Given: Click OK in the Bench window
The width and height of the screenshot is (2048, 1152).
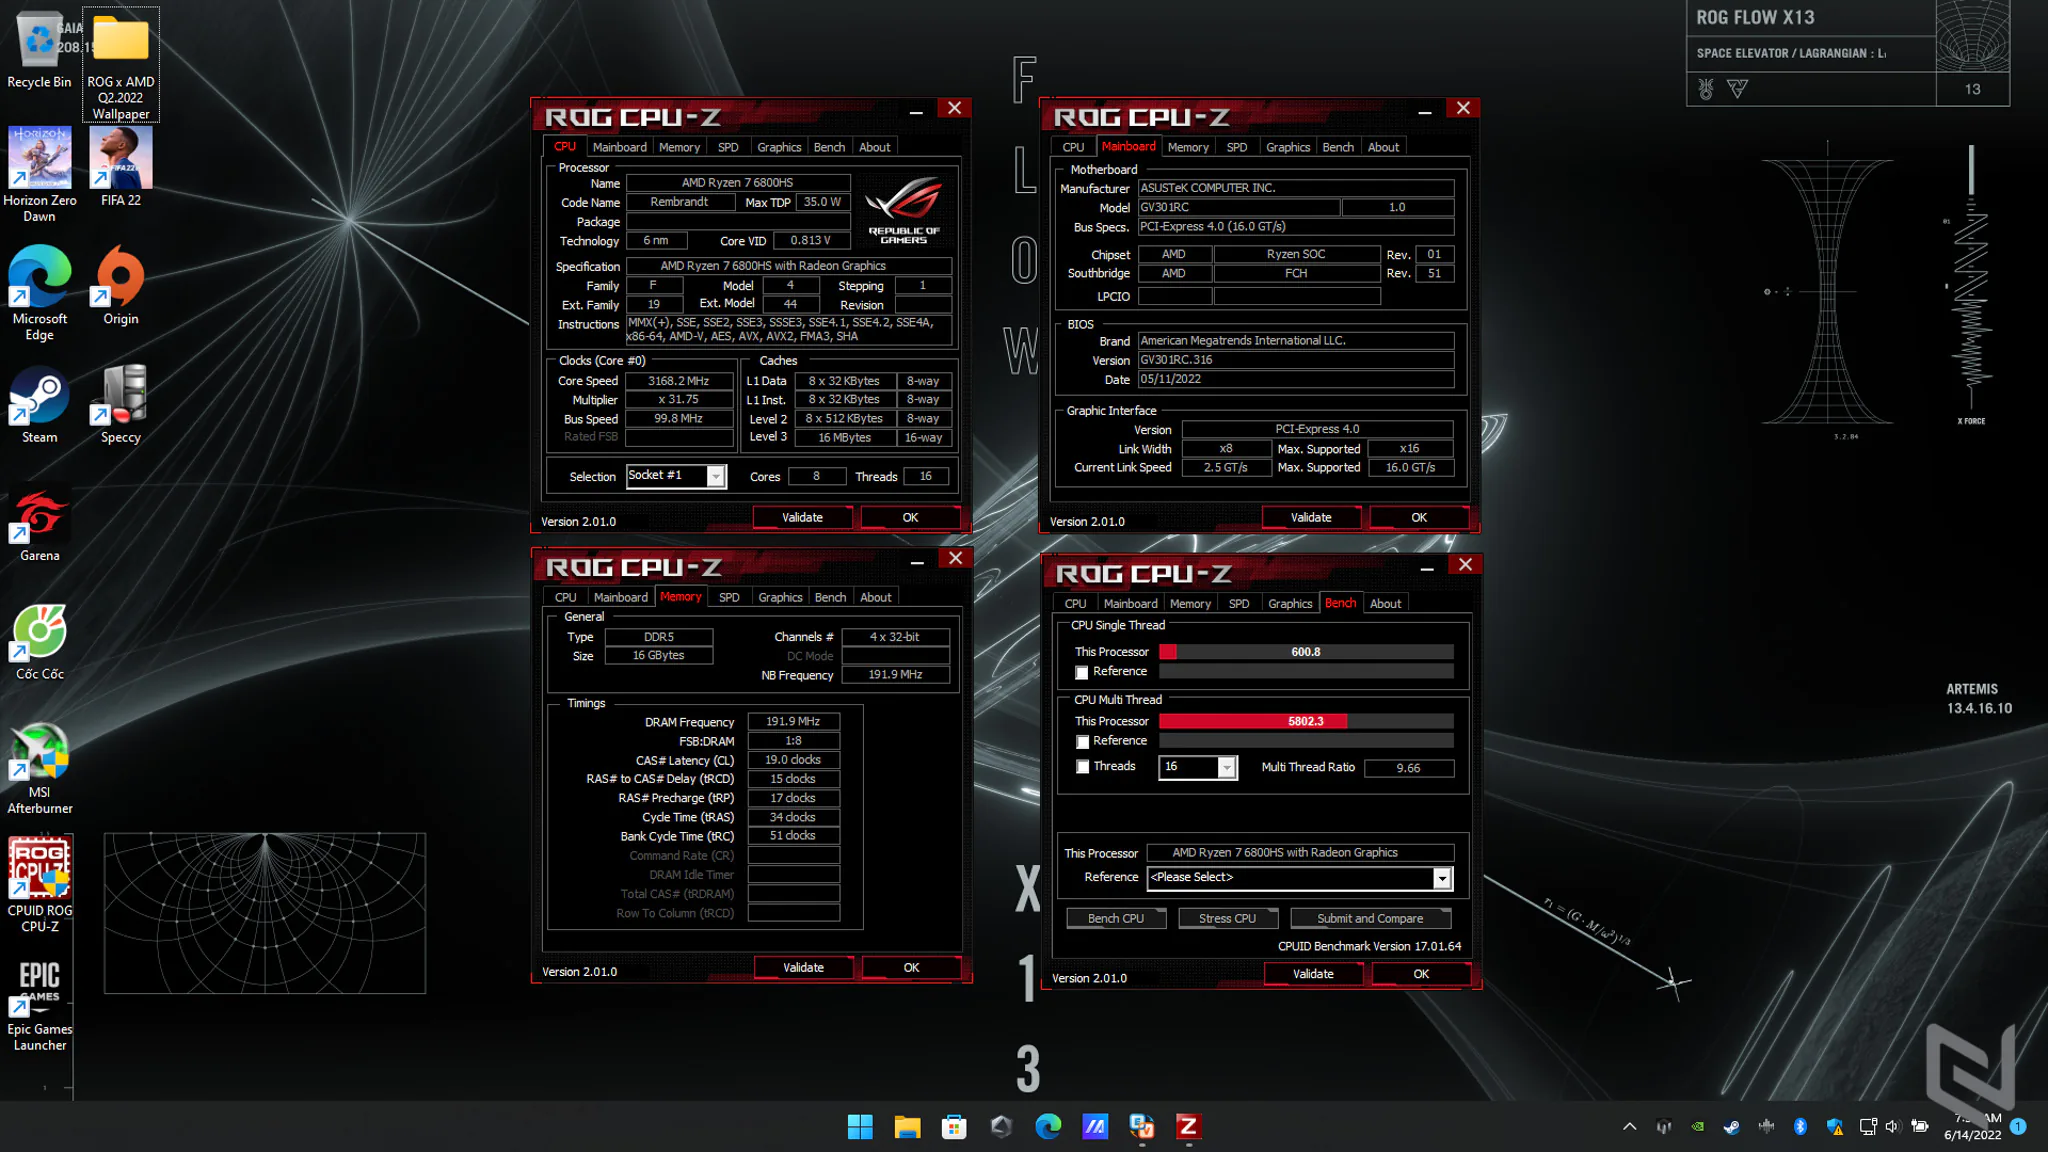Looking at the screenshot, I should [1421, 973].
